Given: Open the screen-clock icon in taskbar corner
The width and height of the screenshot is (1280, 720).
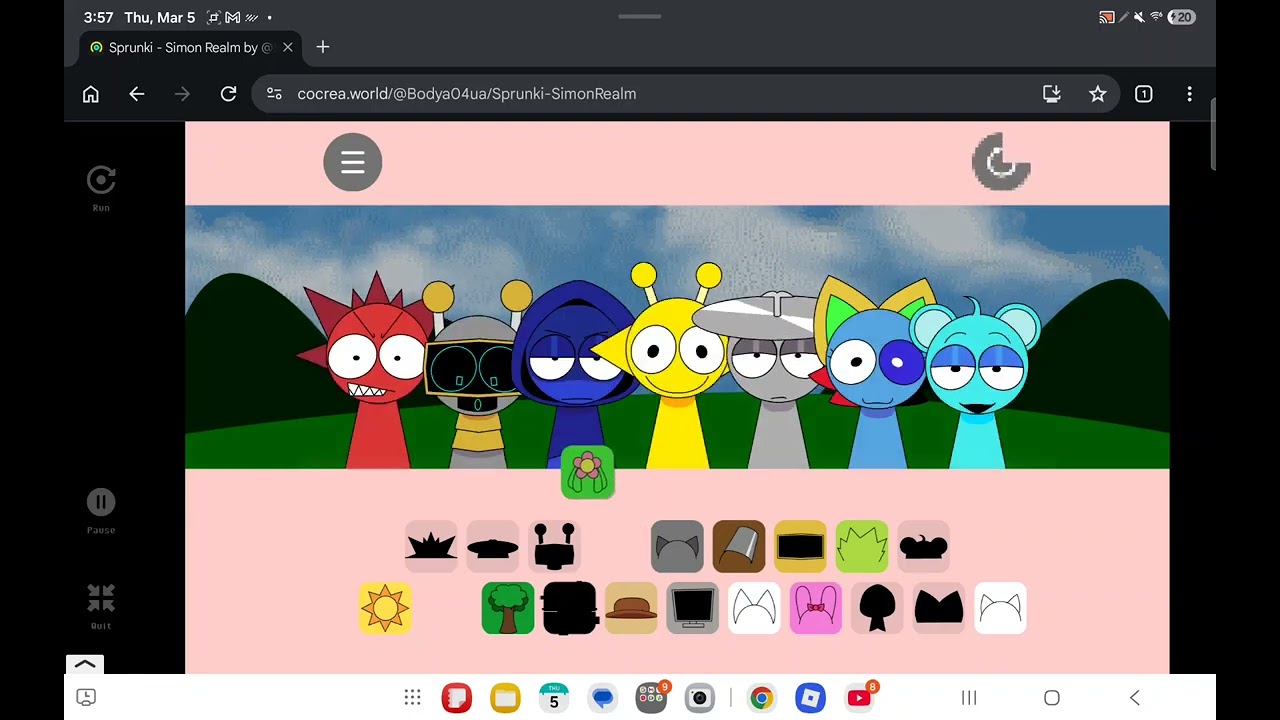Looking at the screenshot, I should point(86,697).
